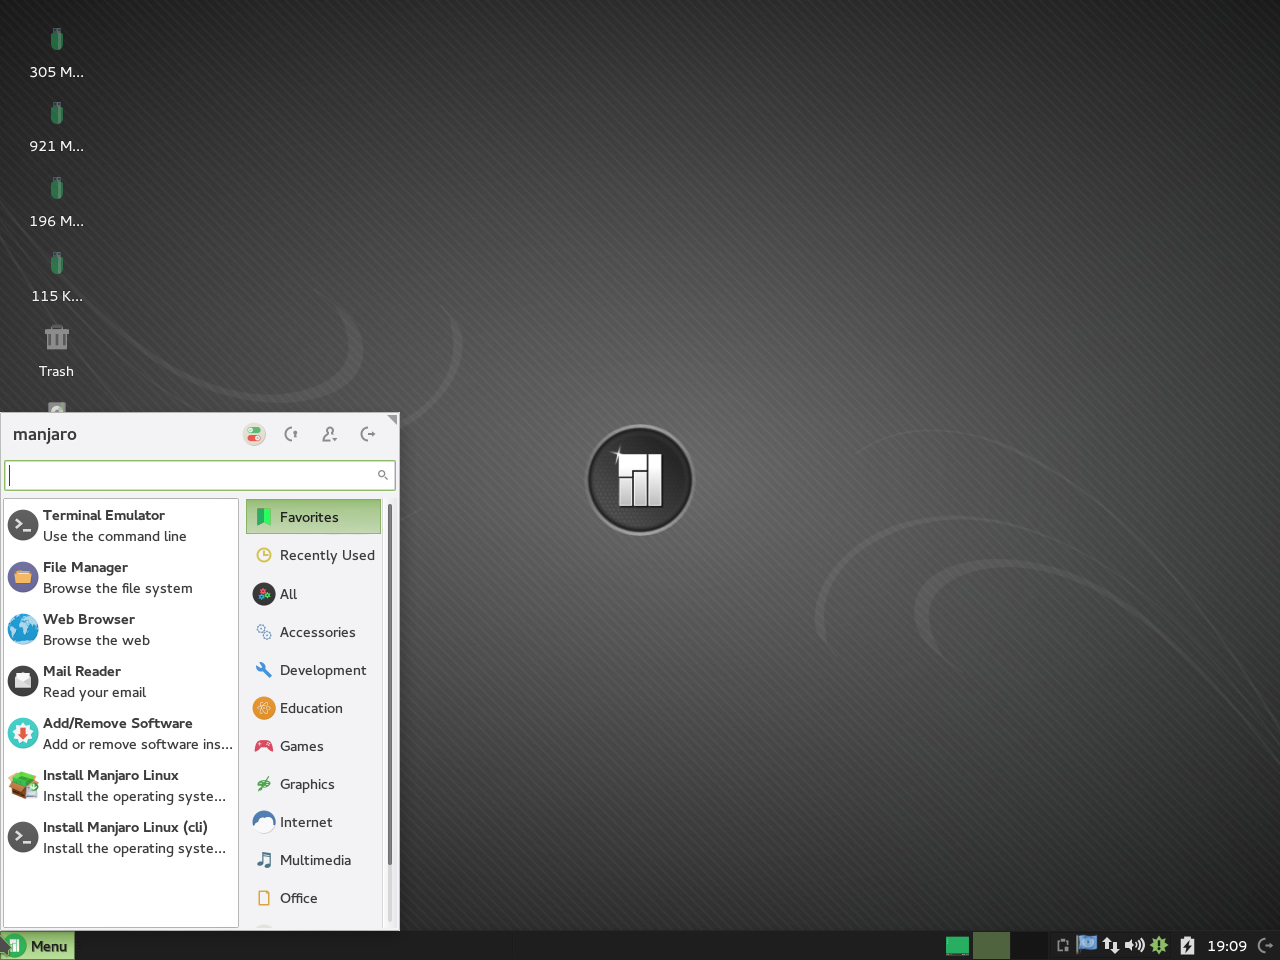
Task: Click the volume speaker tray icon
Action: point(1135,945)
